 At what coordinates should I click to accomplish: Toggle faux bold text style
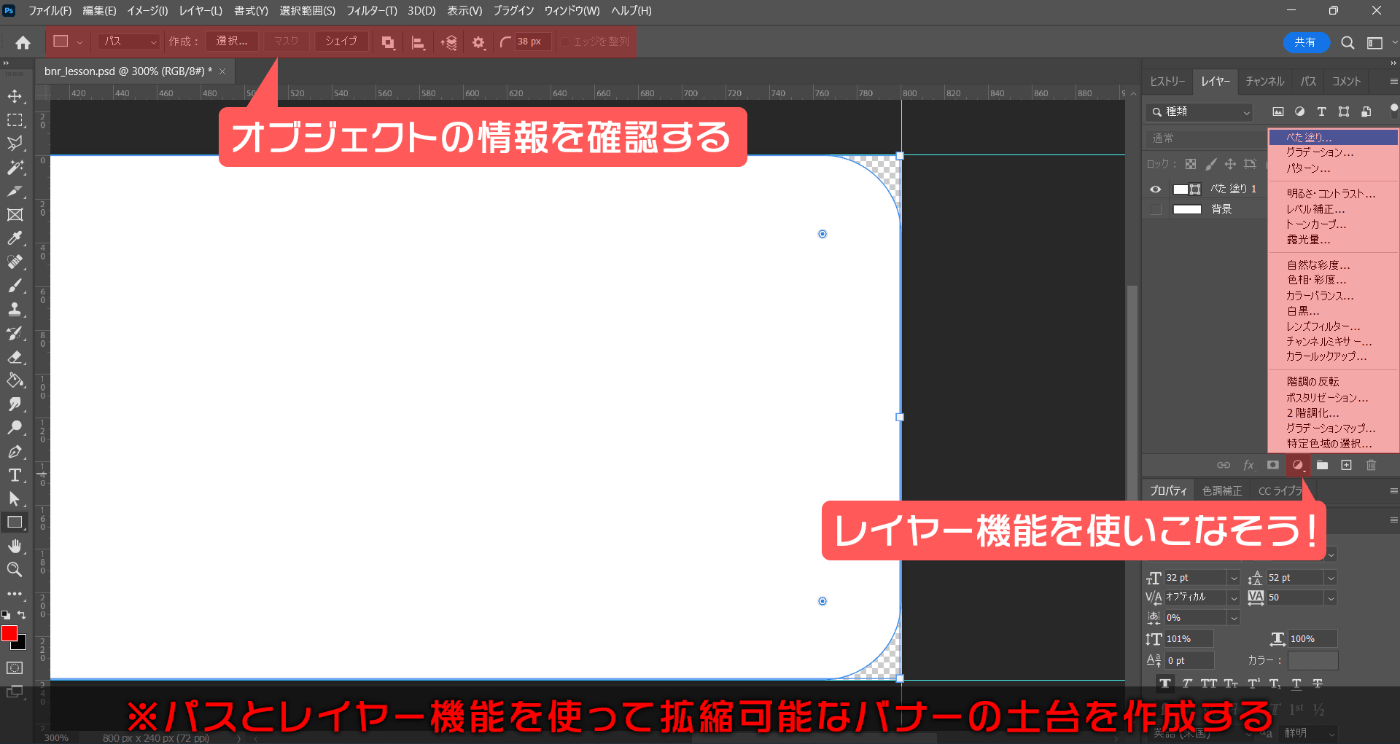(1165, 684)
